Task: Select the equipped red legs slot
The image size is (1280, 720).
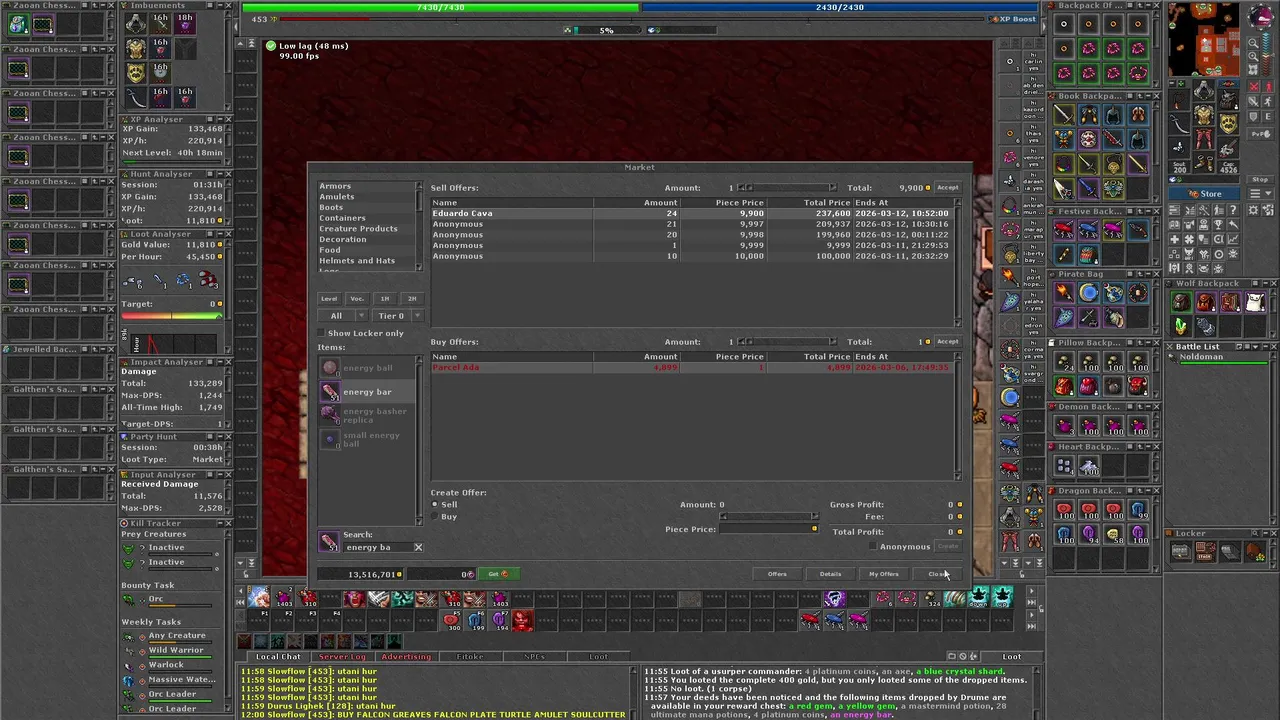Action: 1204,139
